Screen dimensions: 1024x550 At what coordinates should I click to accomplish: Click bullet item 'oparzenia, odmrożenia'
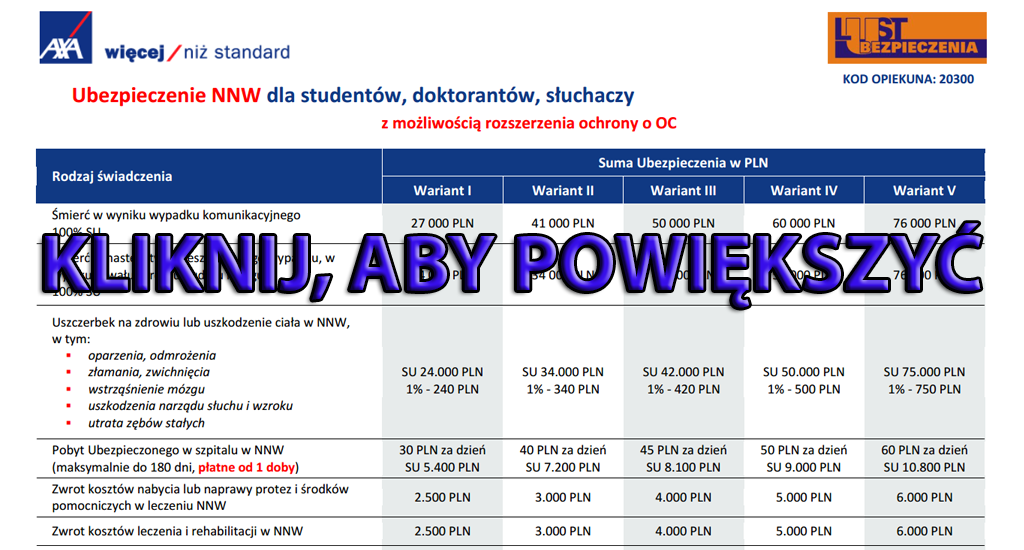coord(152,355)
